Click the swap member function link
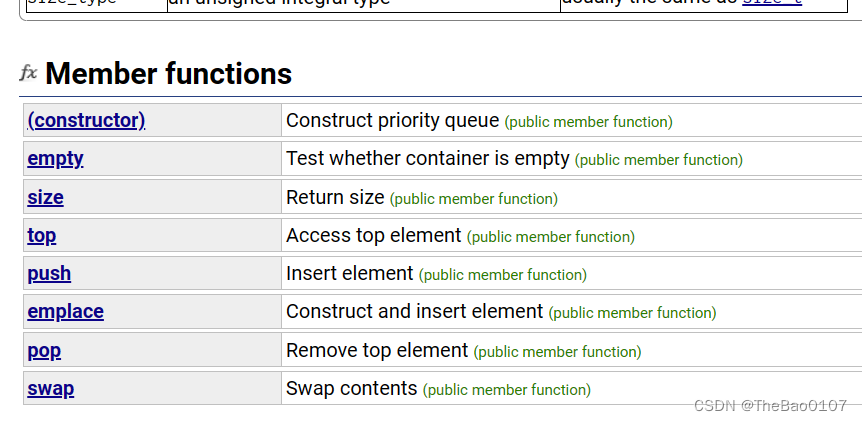Viewport: 862px width, 421px height. [x=50, y=389]
